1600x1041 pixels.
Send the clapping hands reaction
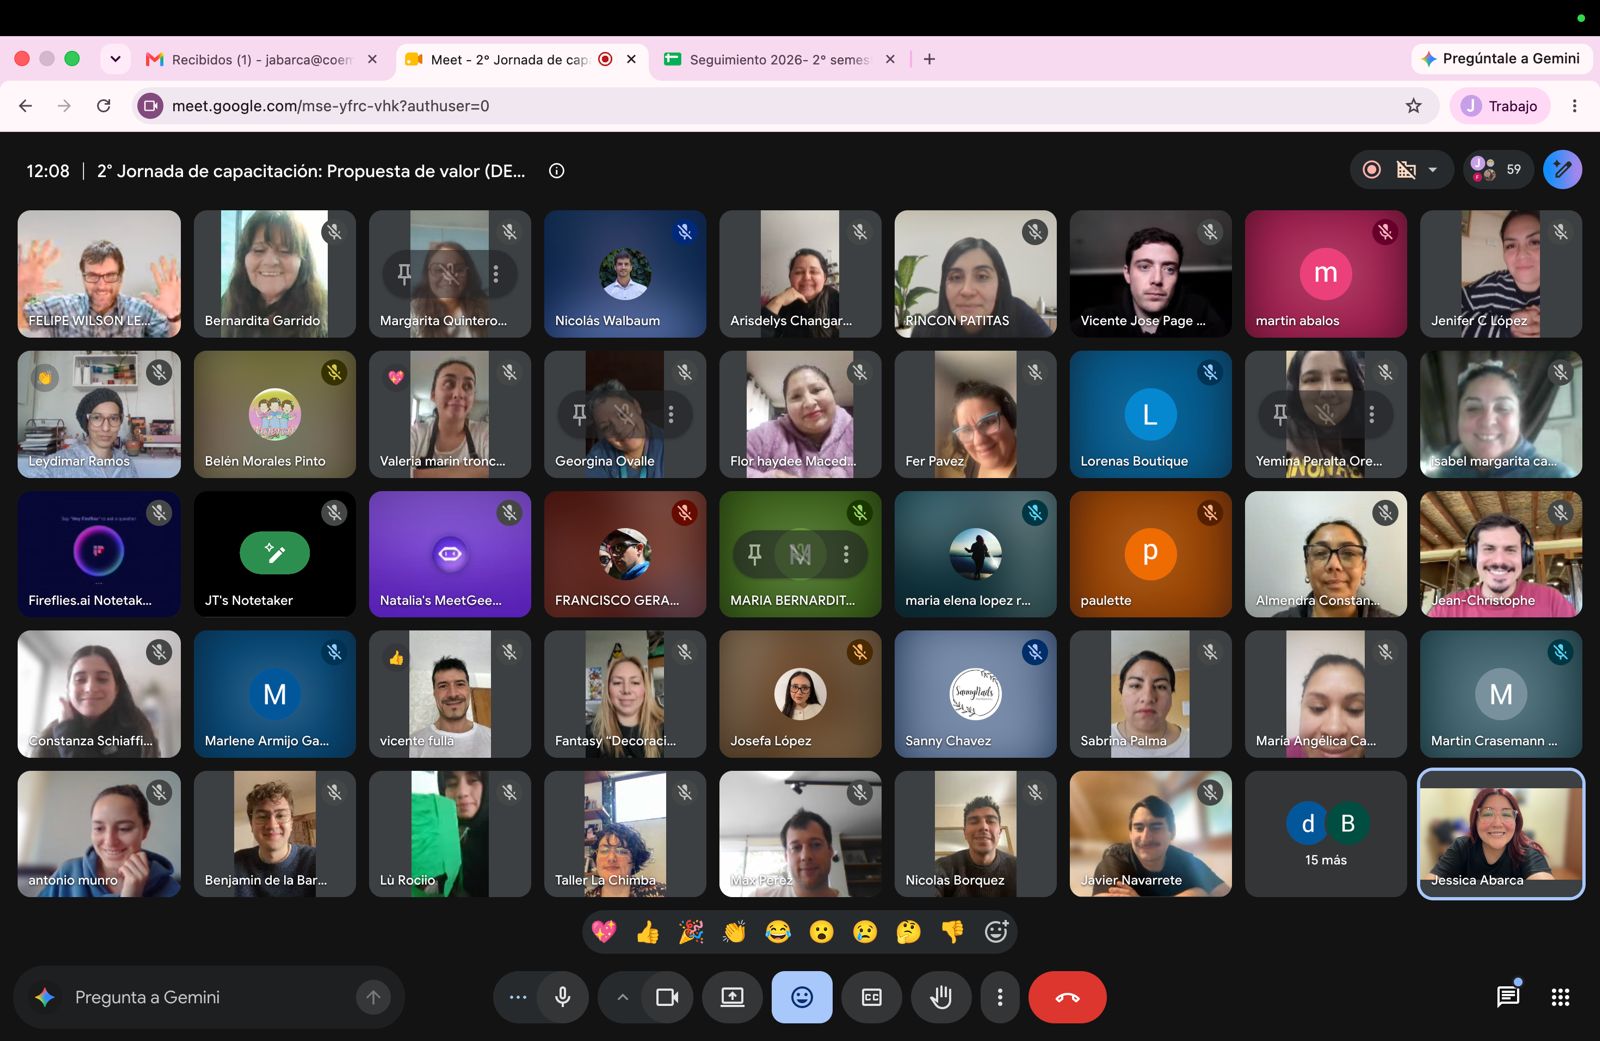pos(735,932)
